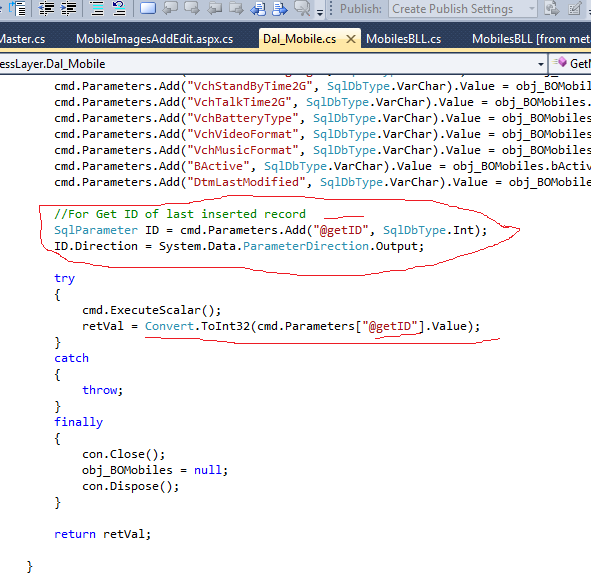Place cursor on cmd.ExecuteScalar(); line
This screenshot has width=591, height=573.
(152, 310)
